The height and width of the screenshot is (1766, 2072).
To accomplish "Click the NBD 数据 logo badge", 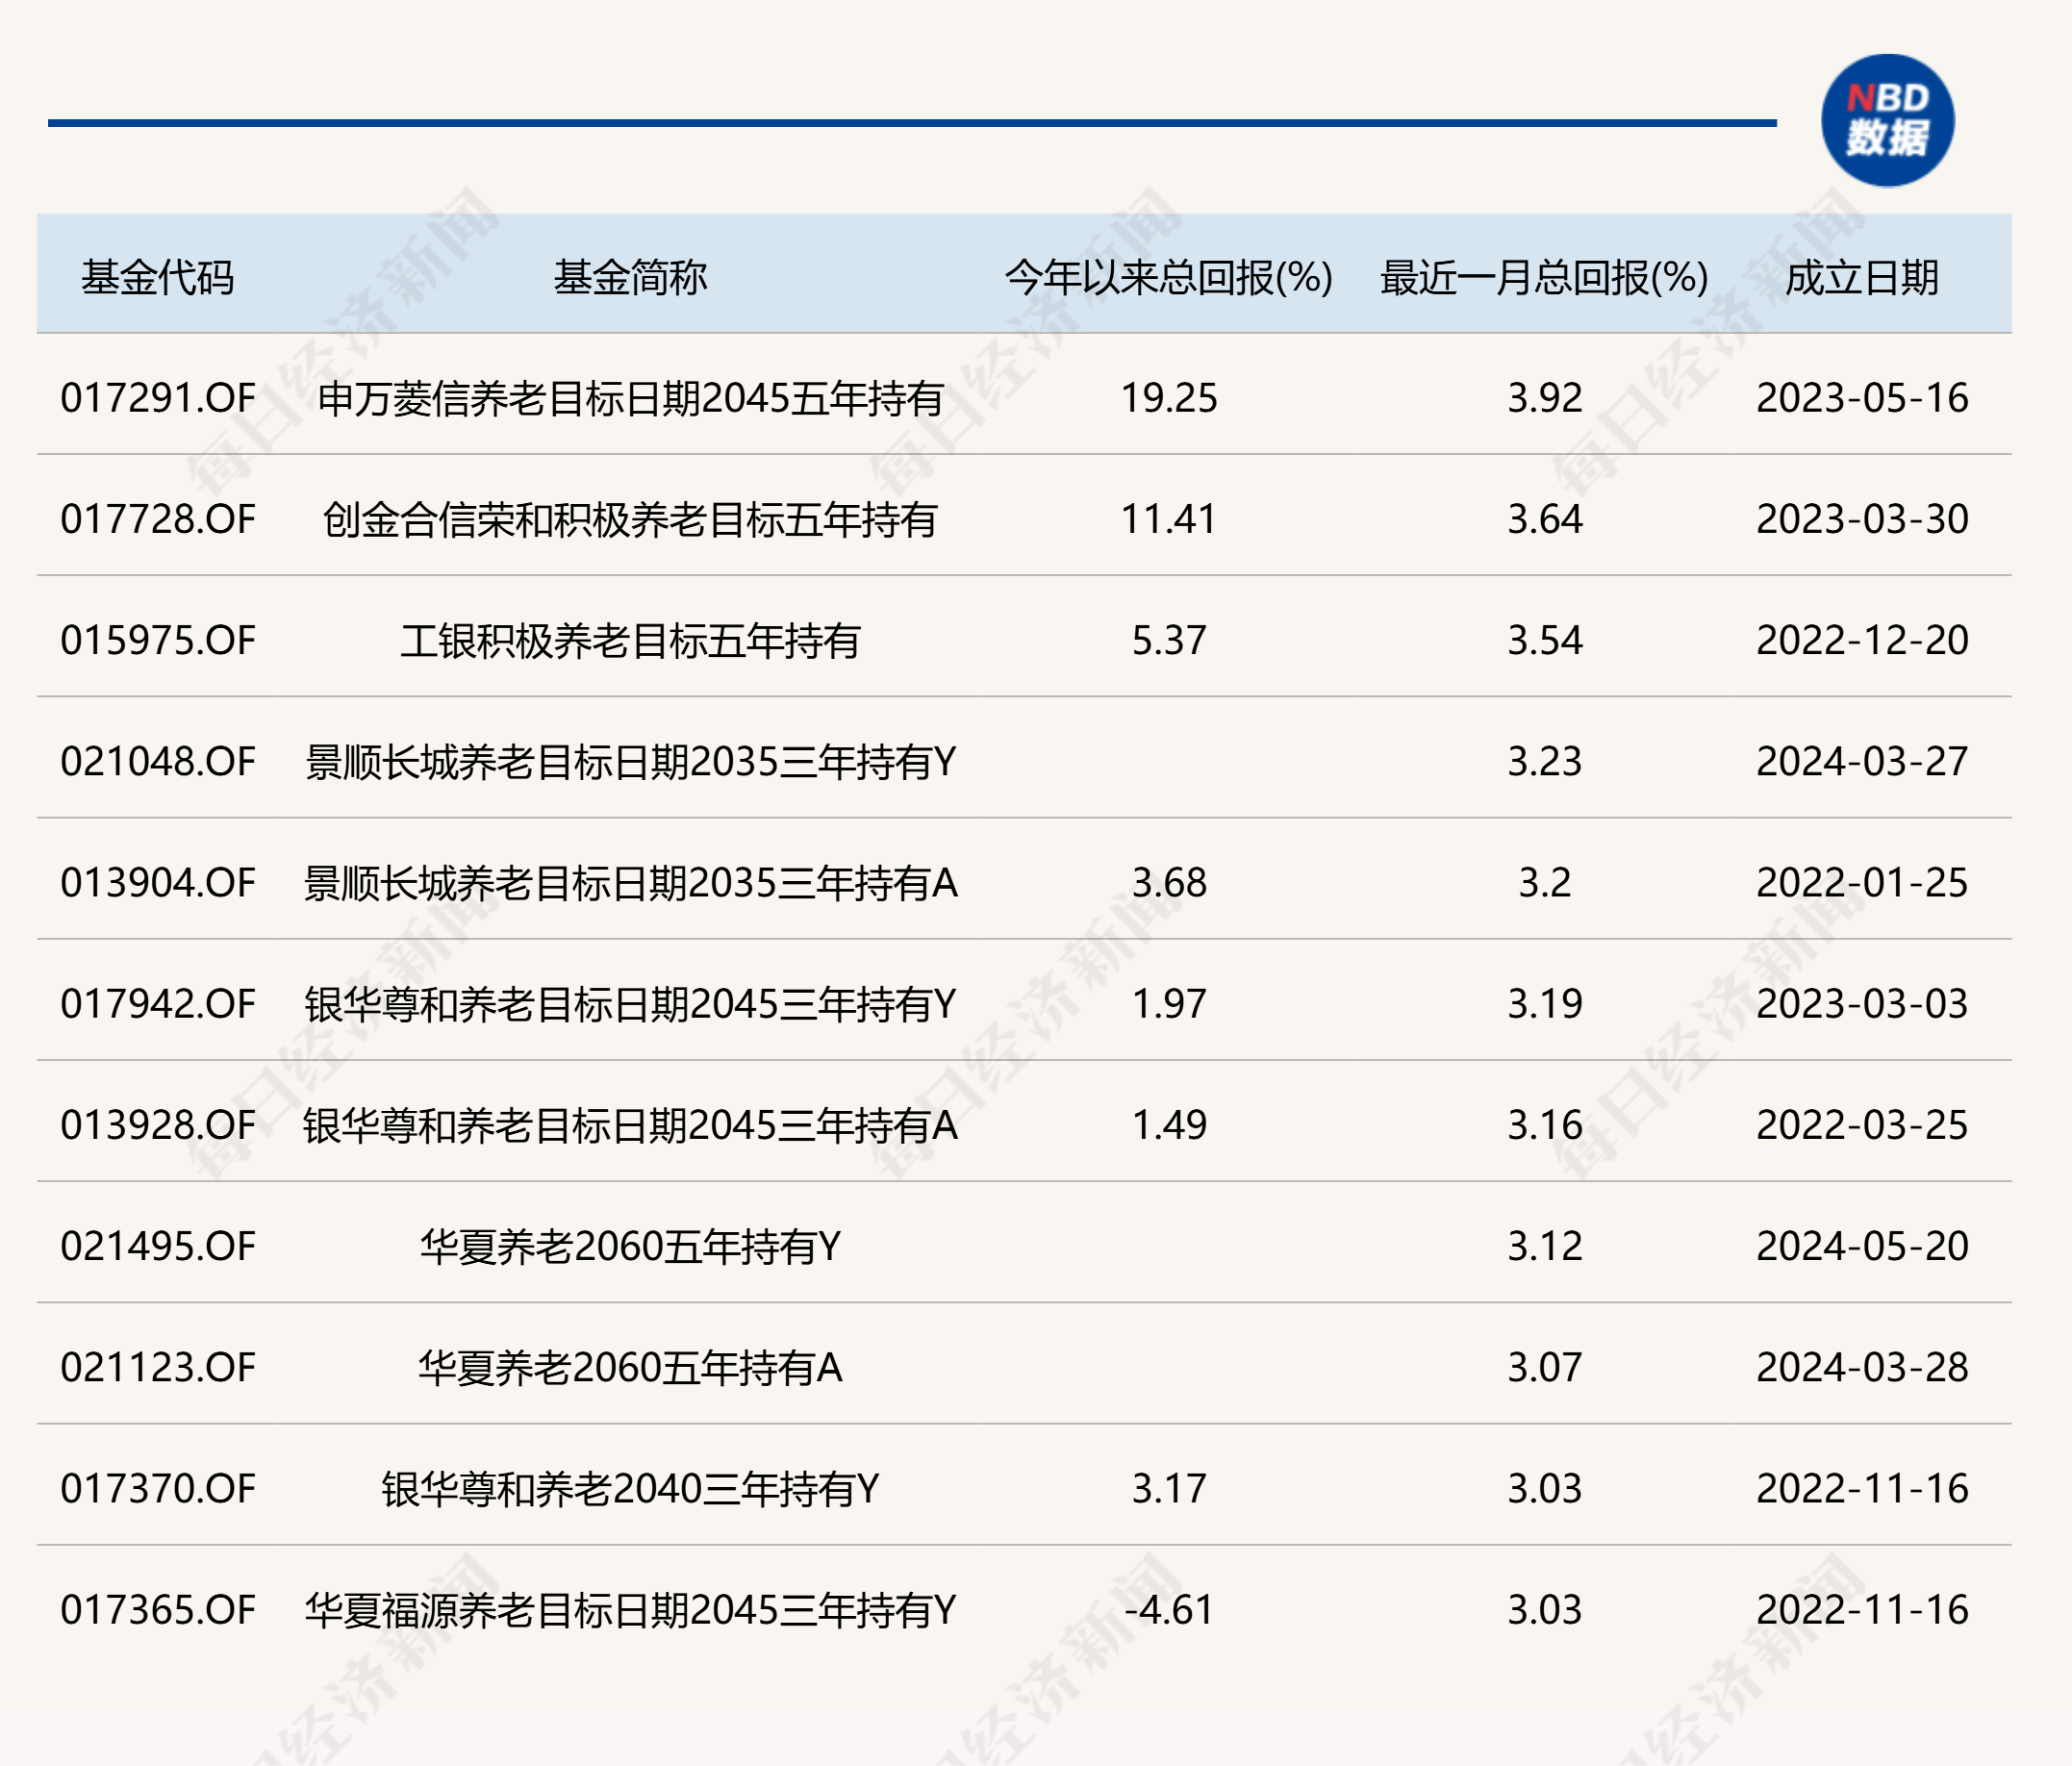I will 1887,120.
